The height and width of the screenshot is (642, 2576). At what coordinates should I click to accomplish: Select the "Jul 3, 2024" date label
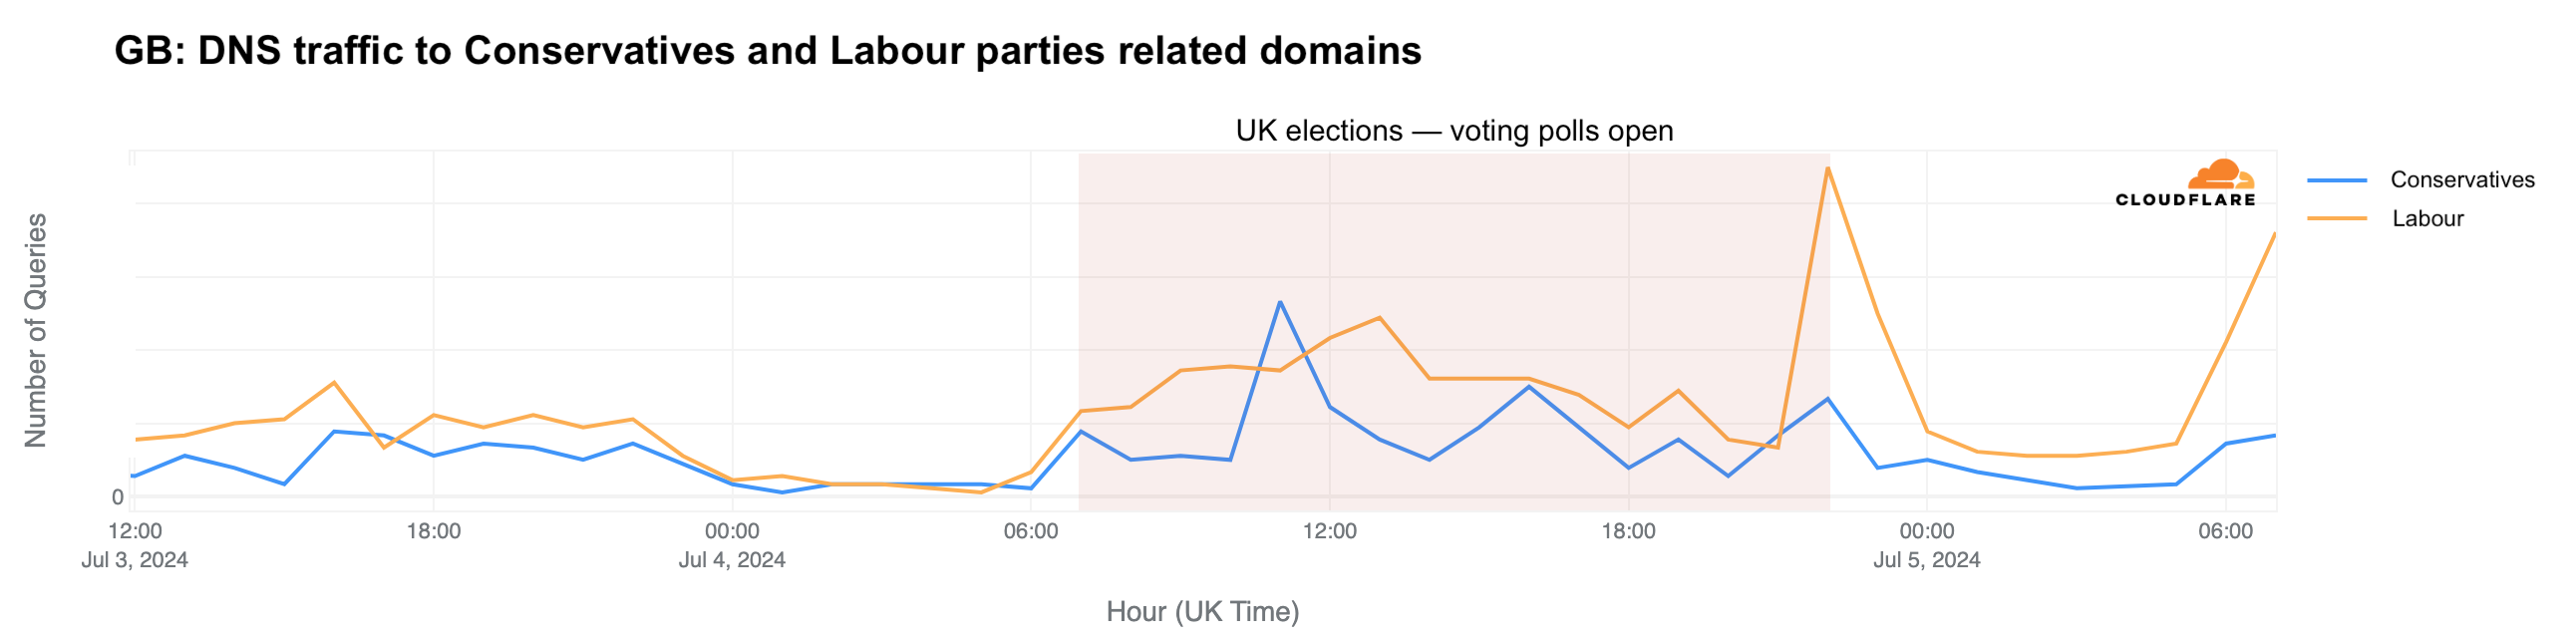click(x=134, y=560)
